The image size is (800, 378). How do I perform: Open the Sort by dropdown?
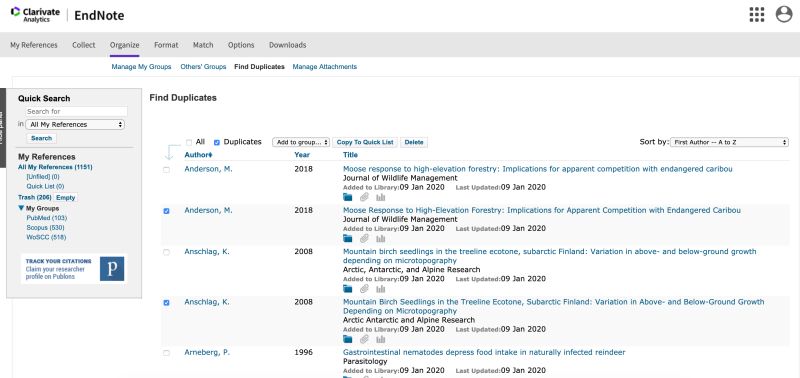[729, 142]
